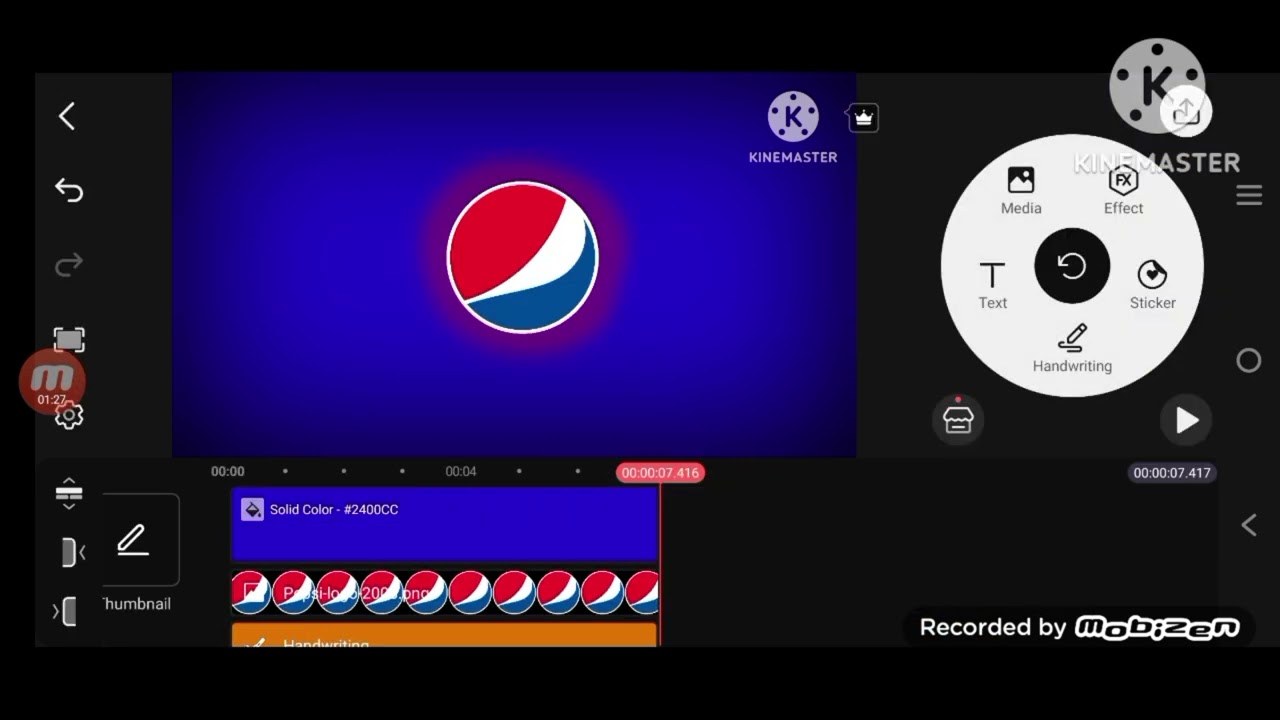Screen dimensions: 1280x720
Task: Add a Sticker layer
Action: coord(1152,286)
